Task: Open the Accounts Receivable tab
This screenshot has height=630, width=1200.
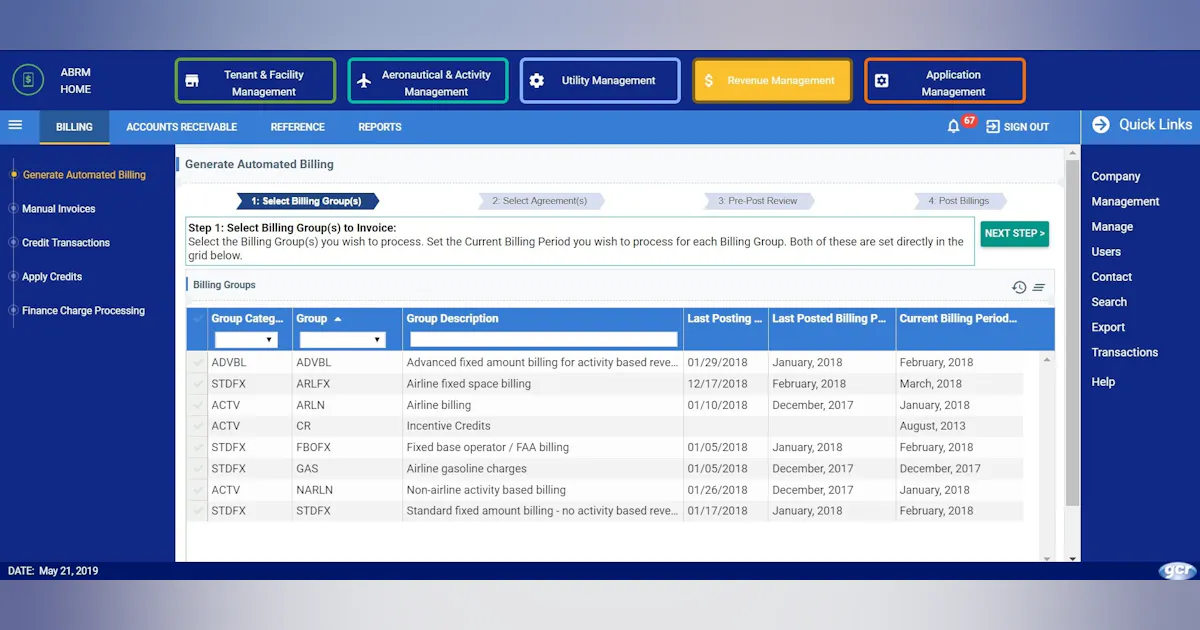Action: click(182, 127)
